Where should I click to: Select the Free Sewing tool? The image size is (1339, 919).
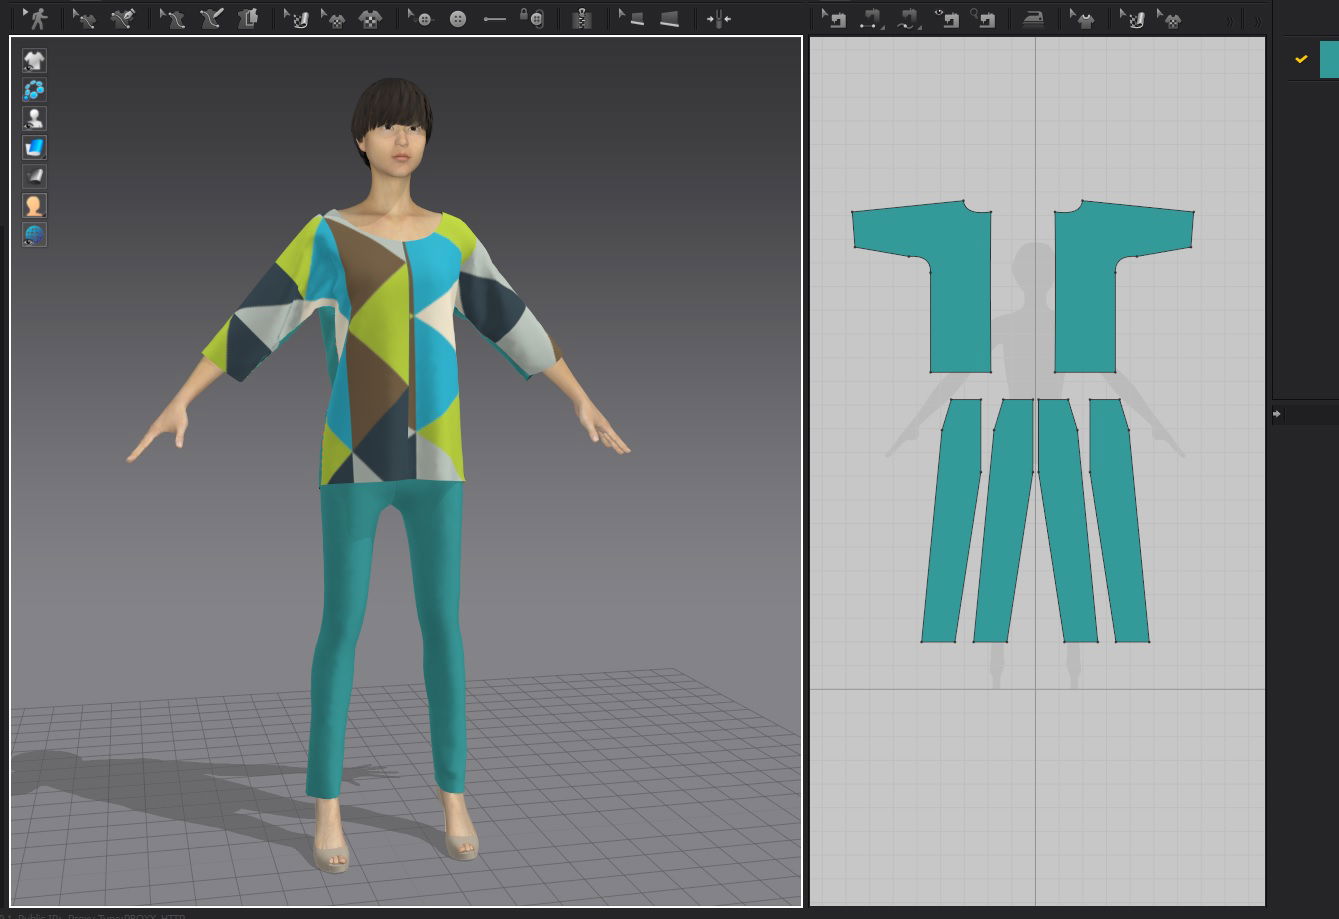click(x=909, y=18)
